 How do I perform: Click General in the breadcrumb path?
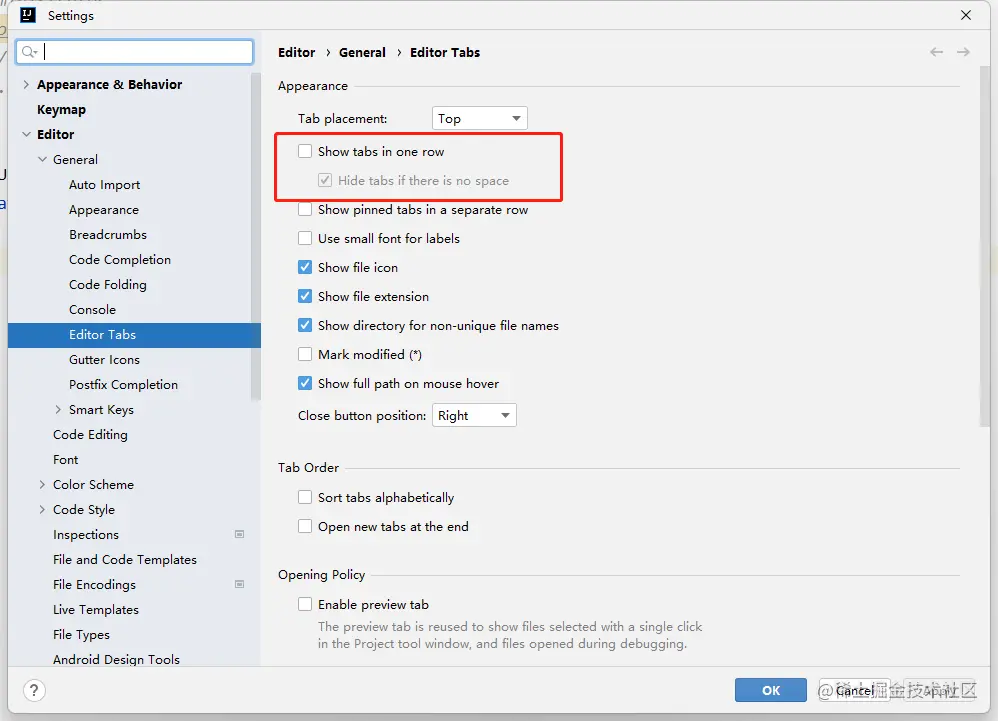pyautogui.click(x=362, y=52)
